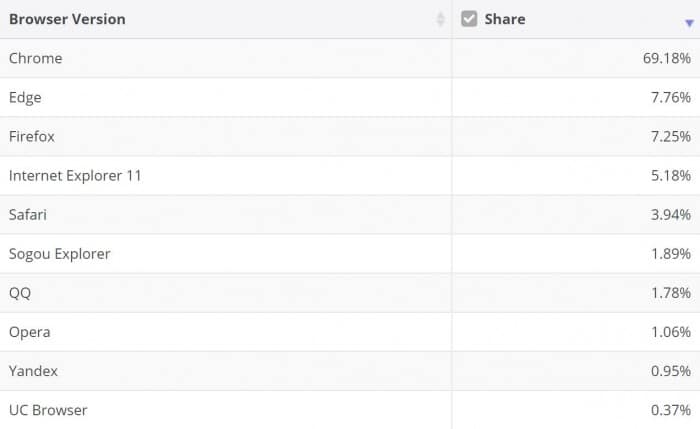
Task: Toggle the Share column checkbox
Action: coord(469,19)
